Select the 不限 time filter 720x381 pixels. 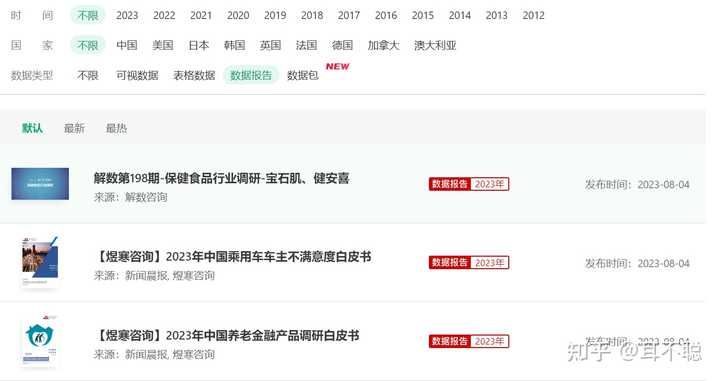(88, 15)
